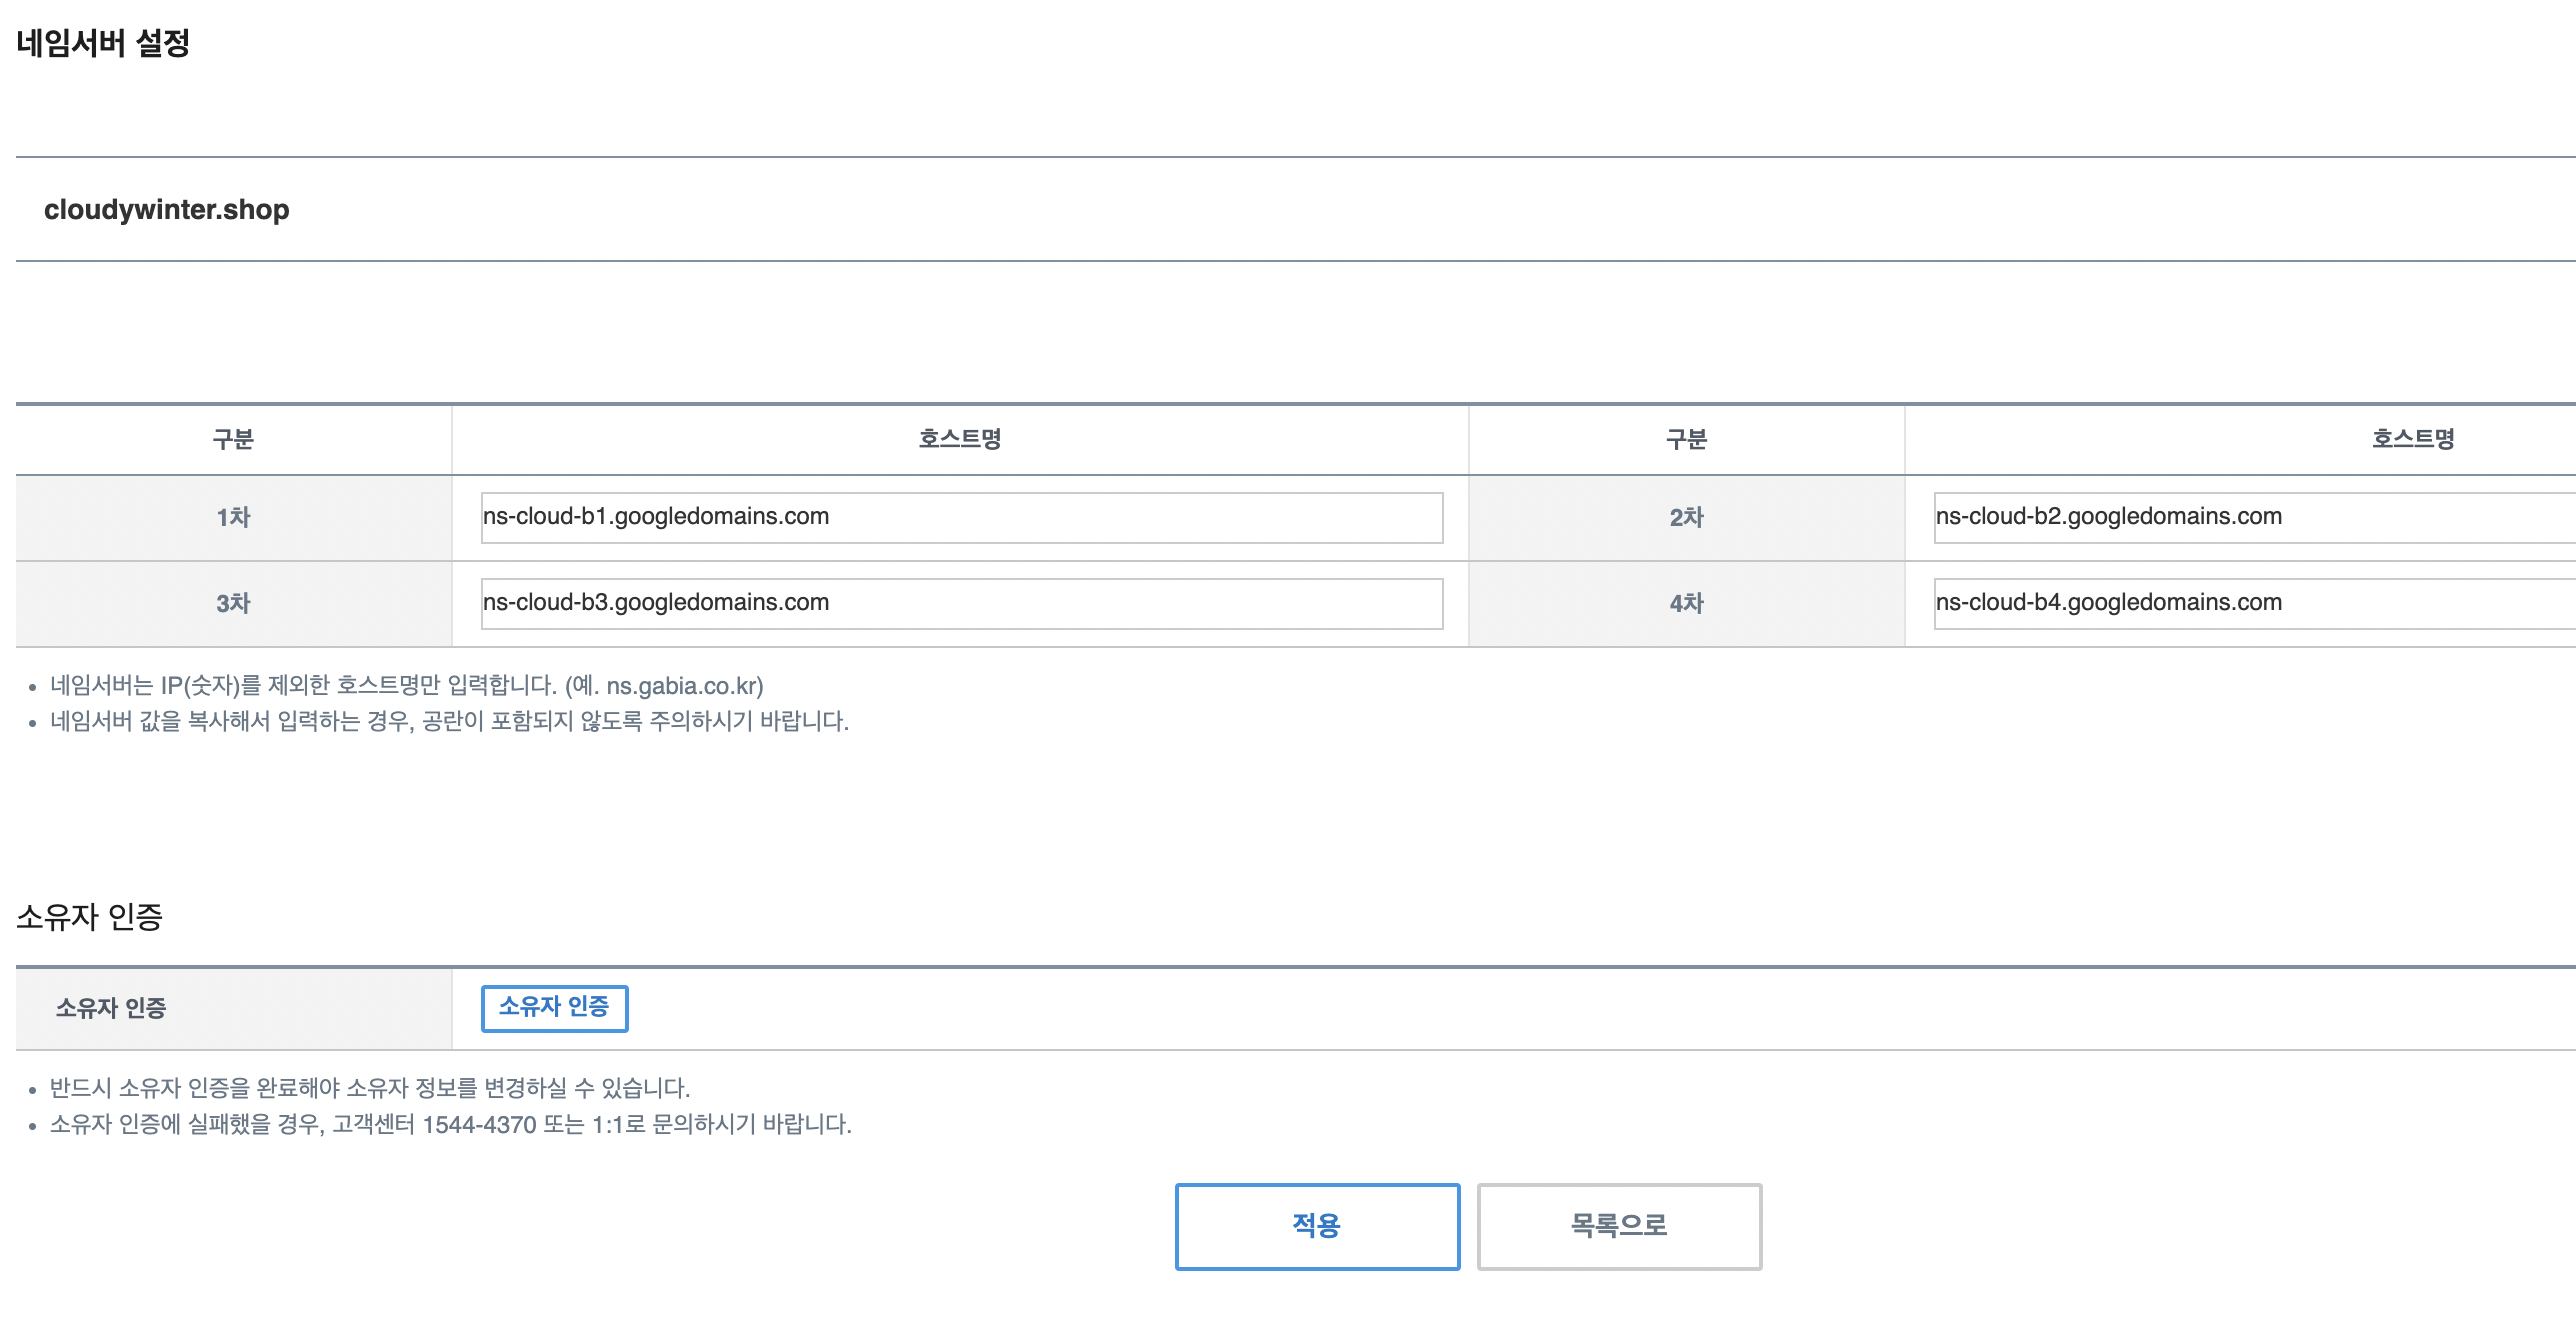The height and width of the screenshot is (1322, 2576).
Task: Click the note about 공란 when copying
Action: point(449,721)
